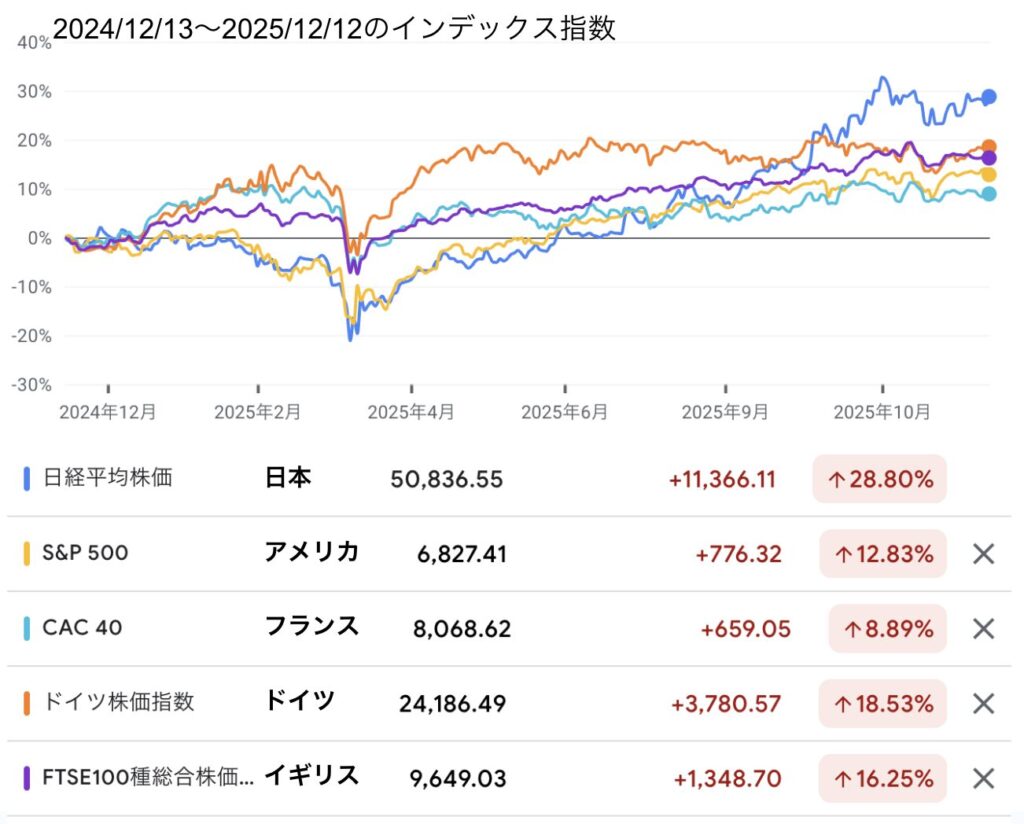The height and width of the screenshot is (824, 1024).
Task: Click the yellow S&P 500 color marker
Action: click(26, 553)
